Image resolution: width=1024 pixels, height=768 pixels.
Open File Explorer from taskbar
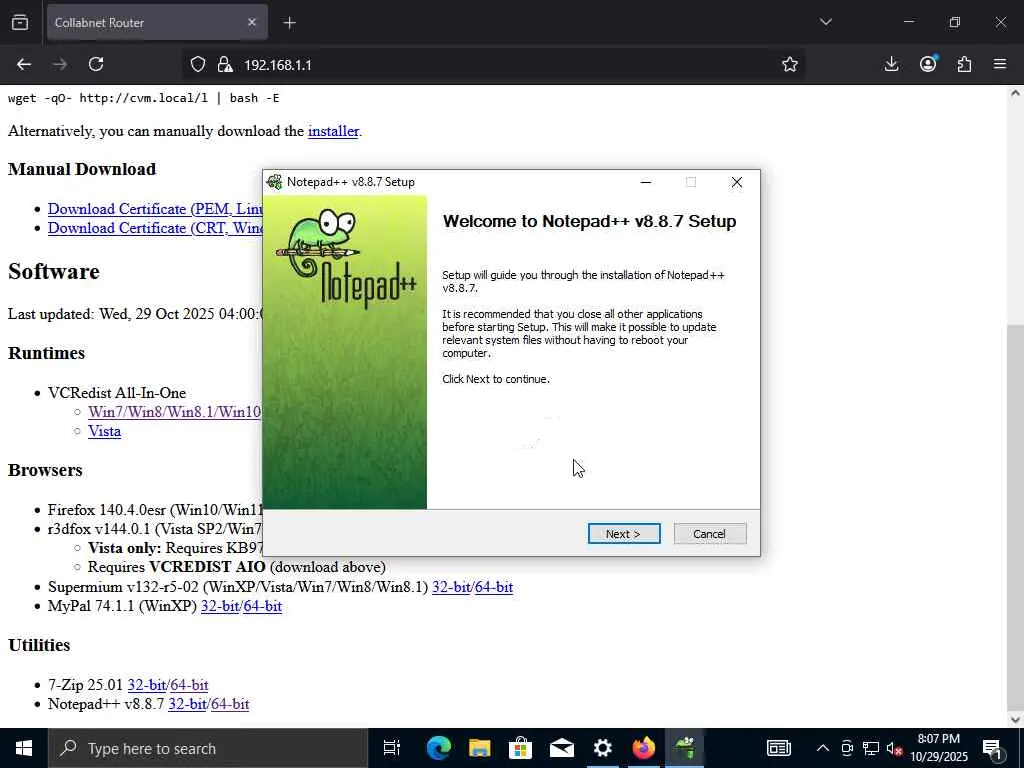pos(480,748)
